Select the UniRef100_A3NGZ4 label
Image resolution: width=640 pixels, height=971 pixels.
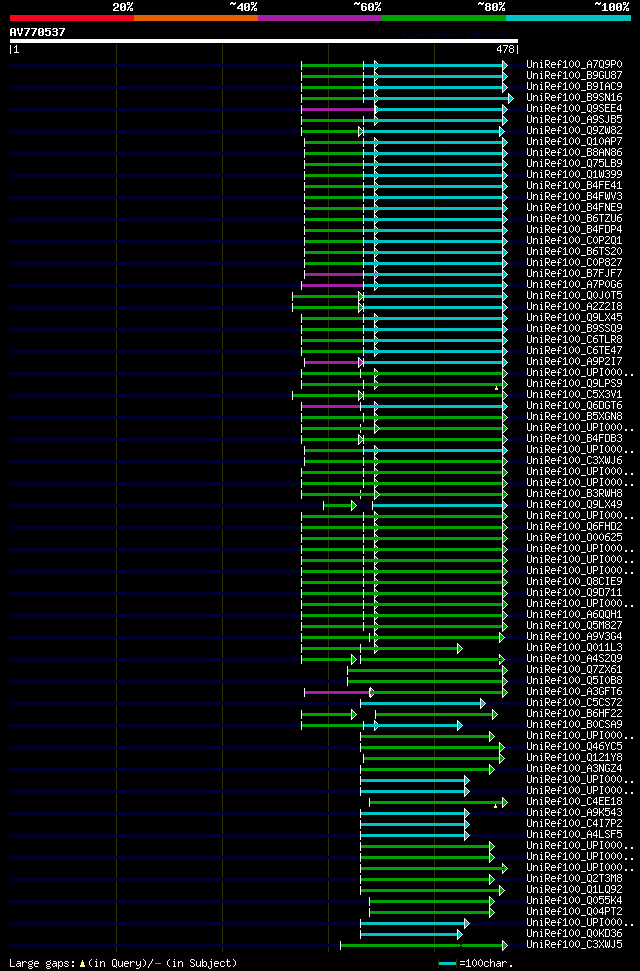coord(574,769)
